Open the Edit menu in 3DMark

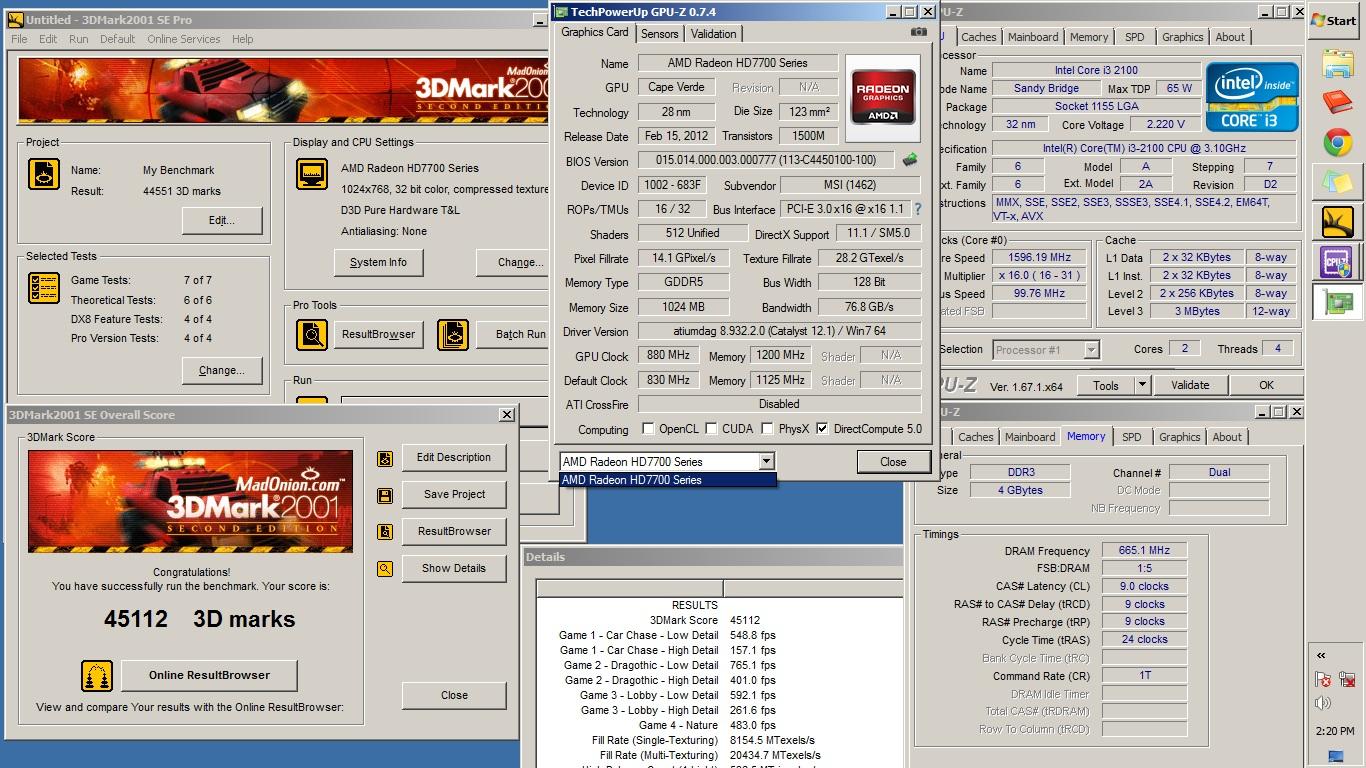(x=48, y=39)
